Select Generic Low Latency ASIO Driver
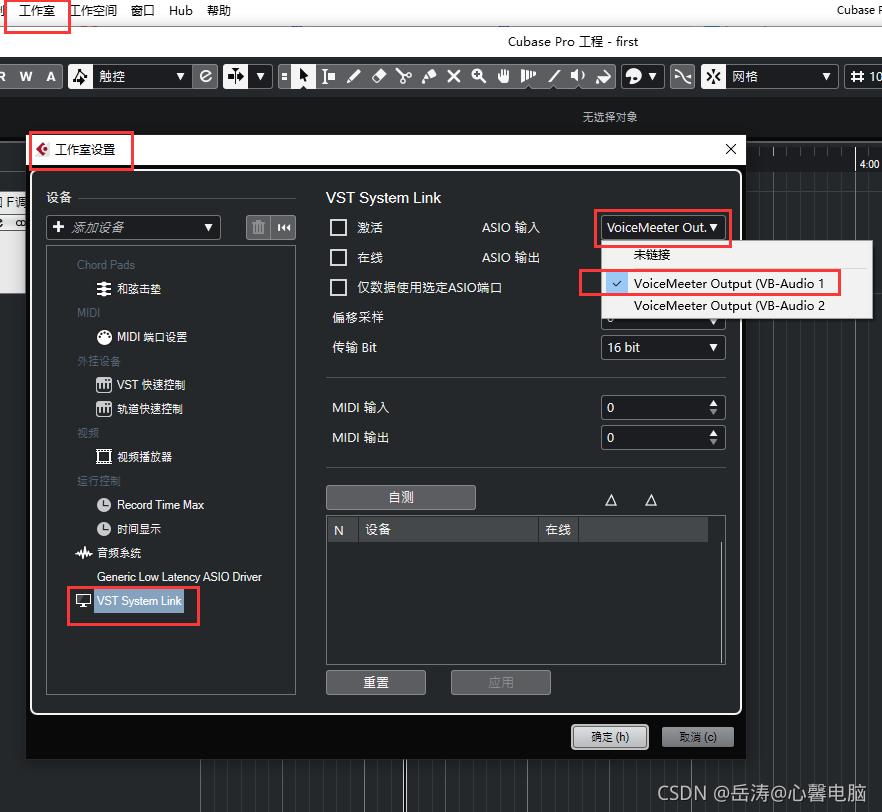The width and height of the screenshot is (882, 812). tap(179, 577)
